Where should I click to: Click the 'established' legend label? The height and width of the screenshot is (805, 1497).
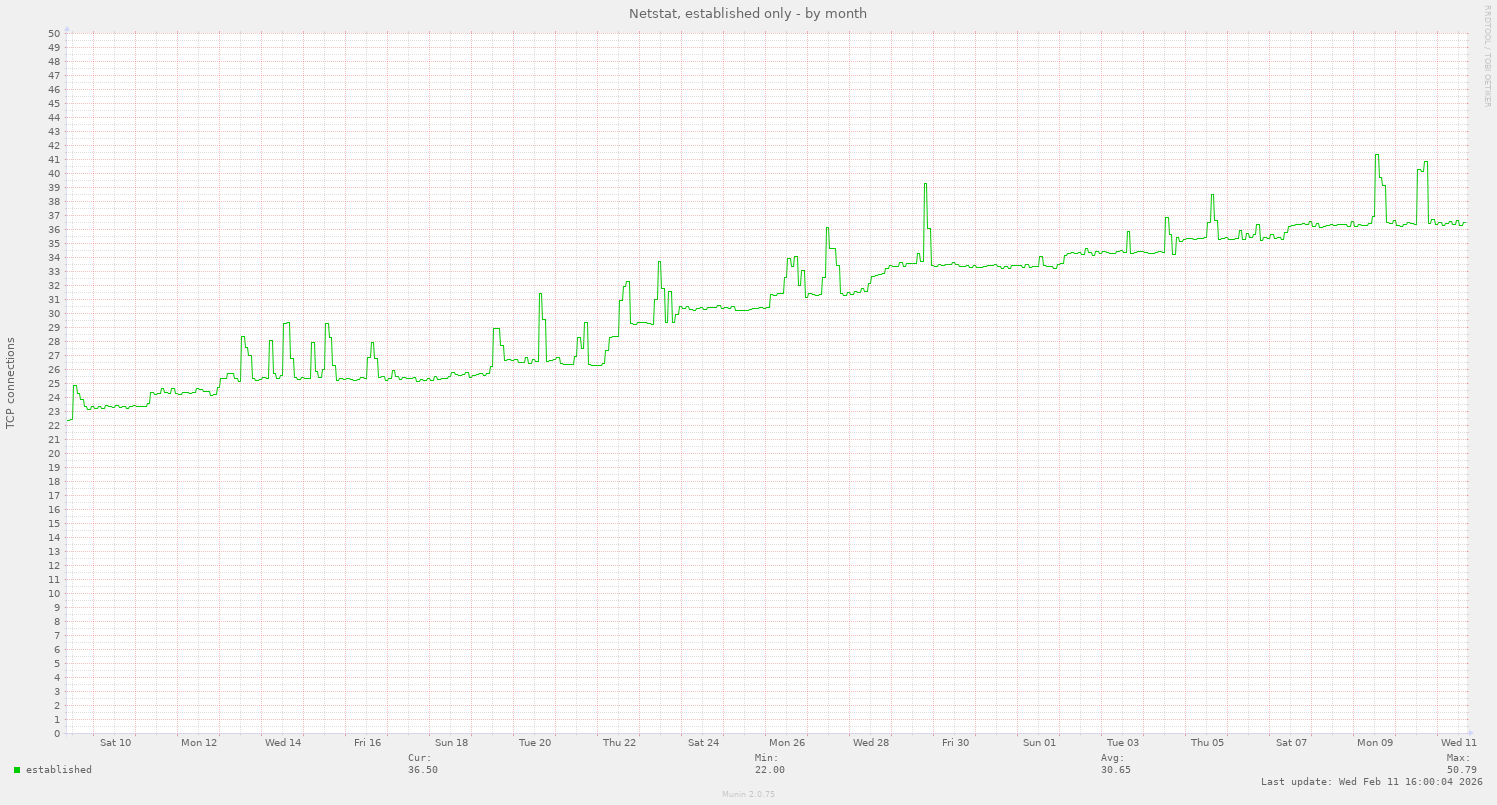pyautogui.click(x=58, y=770)
